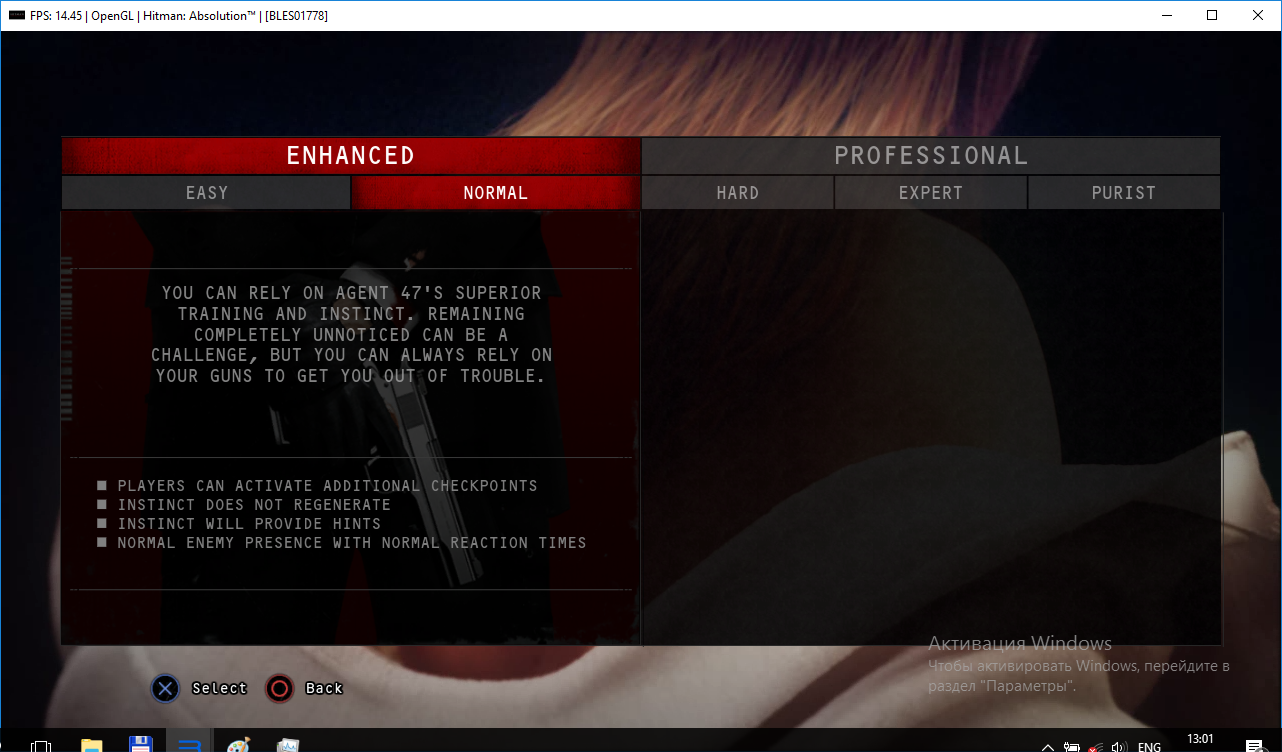Open the Professional category header

pyautogui.click(x=930, y=156)
